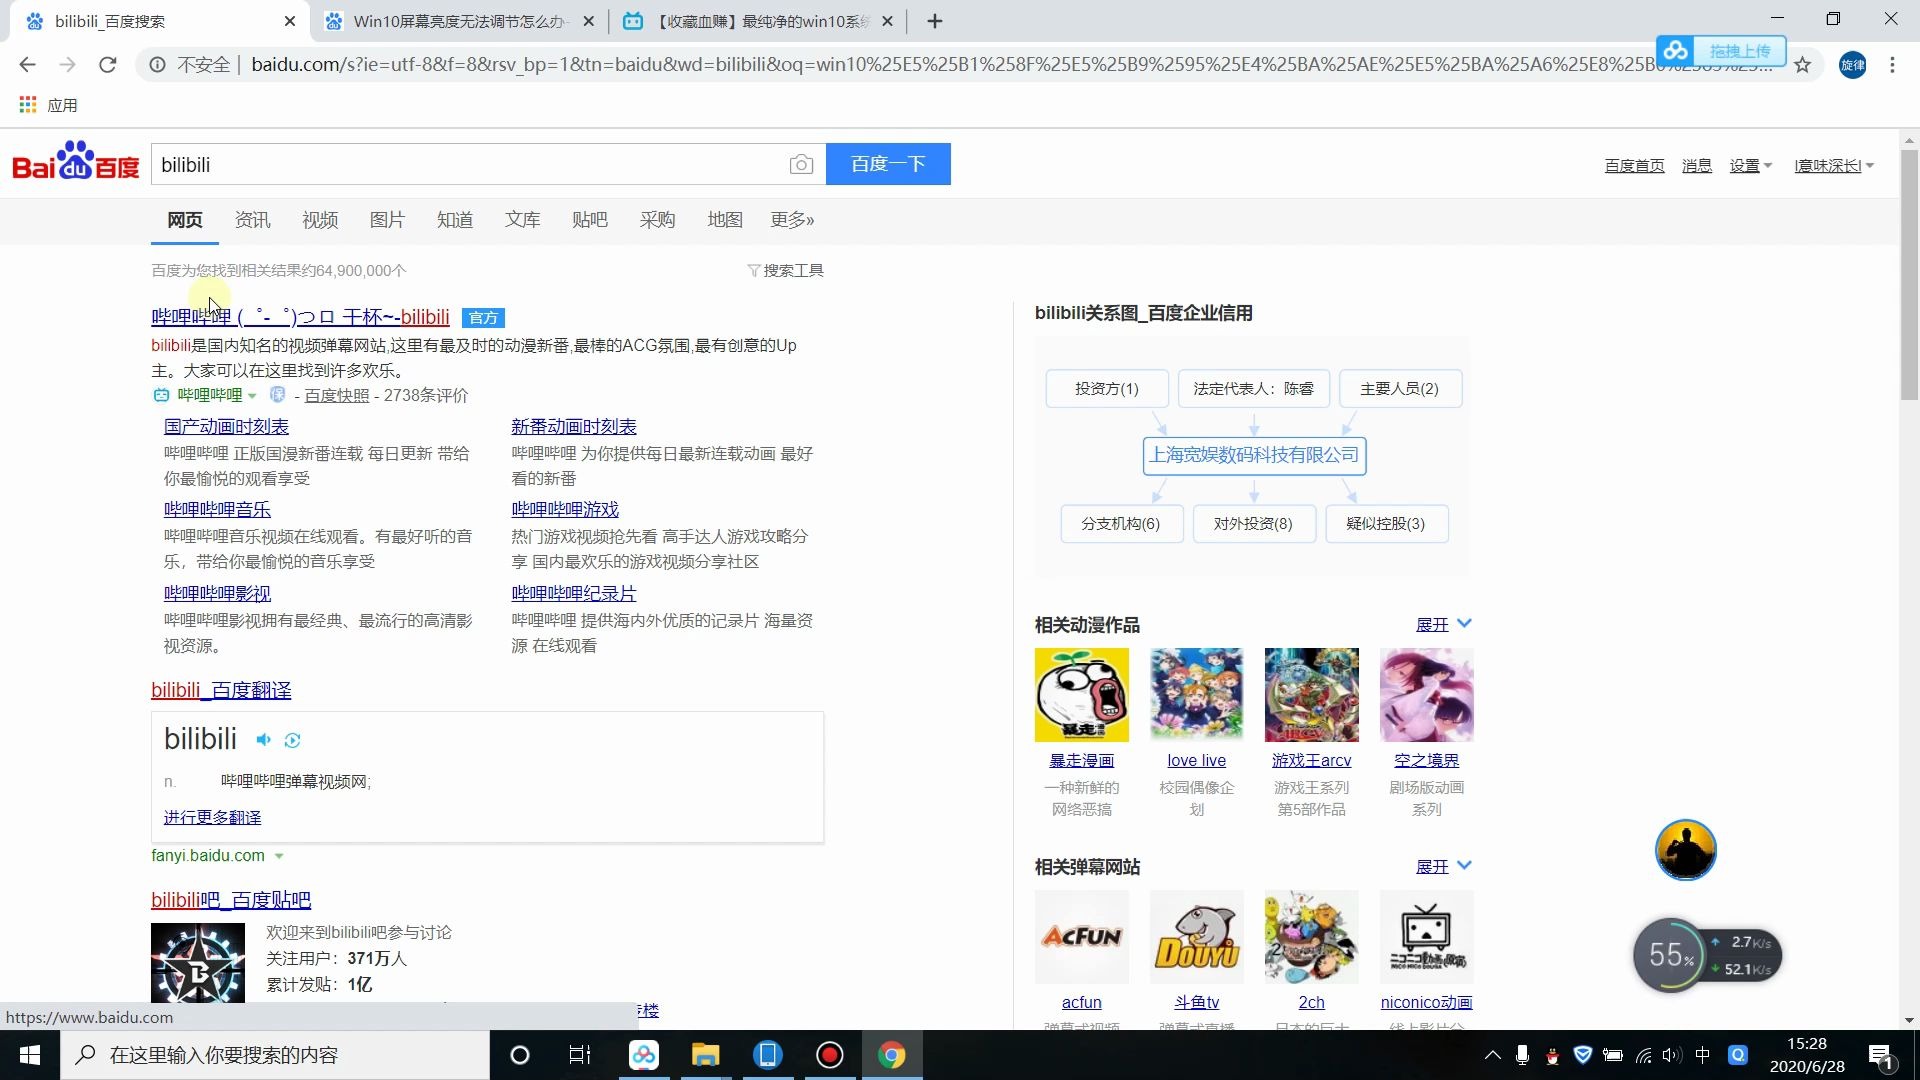Viewport: 1920px width, 1080px height.
Task: Click the Baidu Netdisk drag-upload icon
Action: tap(1677, 49)
